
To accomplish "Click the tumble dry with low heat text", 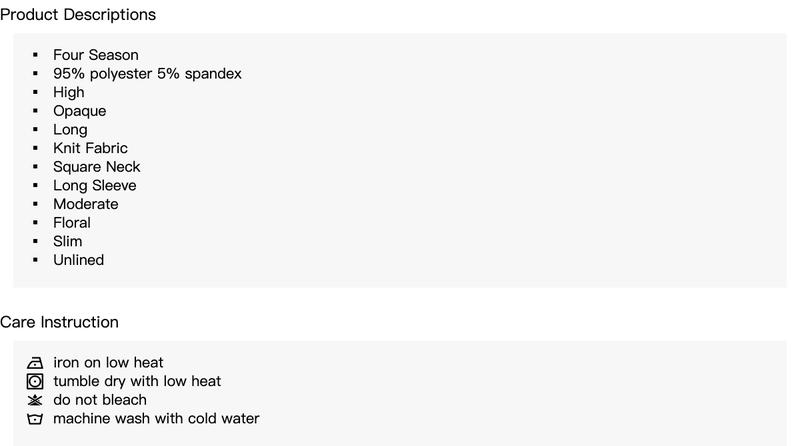I will [137, 381].
